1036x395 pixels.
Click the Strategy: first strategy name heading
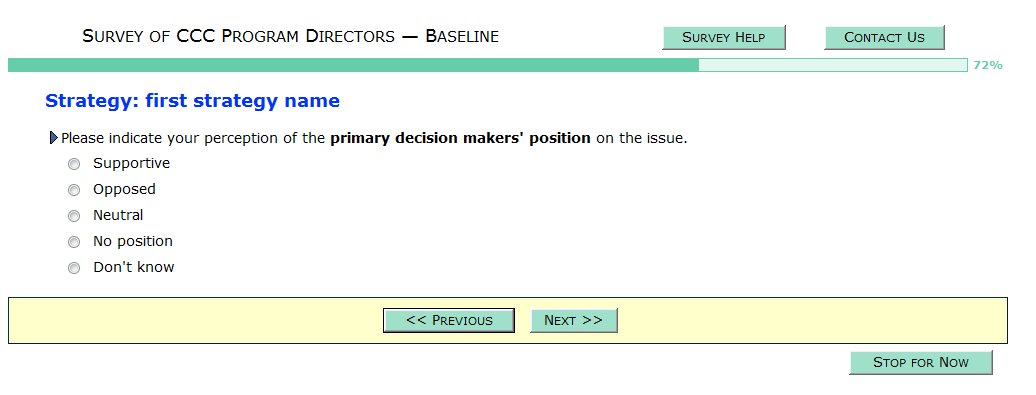click(192, 101)
